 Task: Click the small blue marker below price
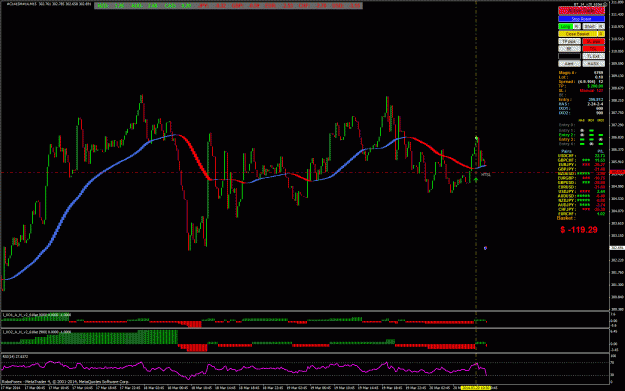(x=485, y=248)
